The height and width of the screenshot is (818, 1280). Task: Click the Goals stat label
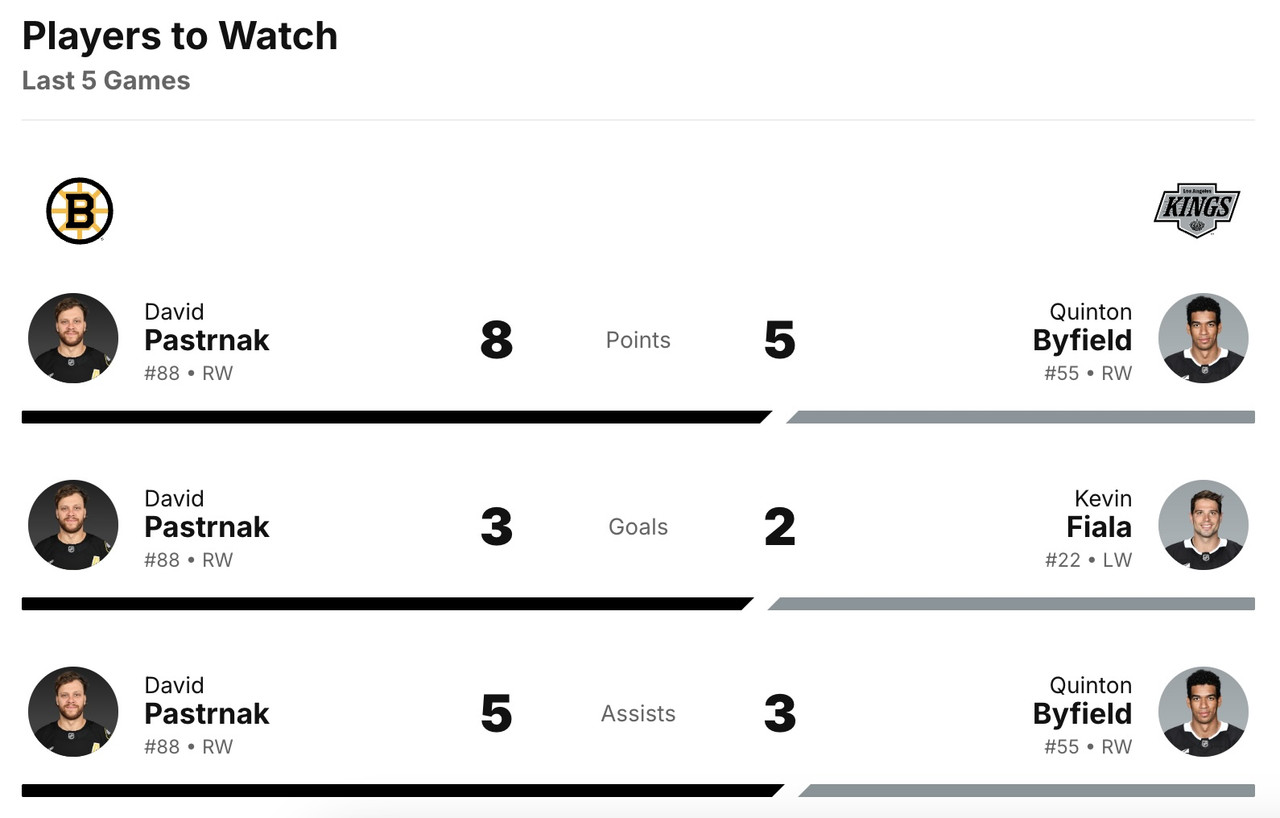tap(638, 527)
